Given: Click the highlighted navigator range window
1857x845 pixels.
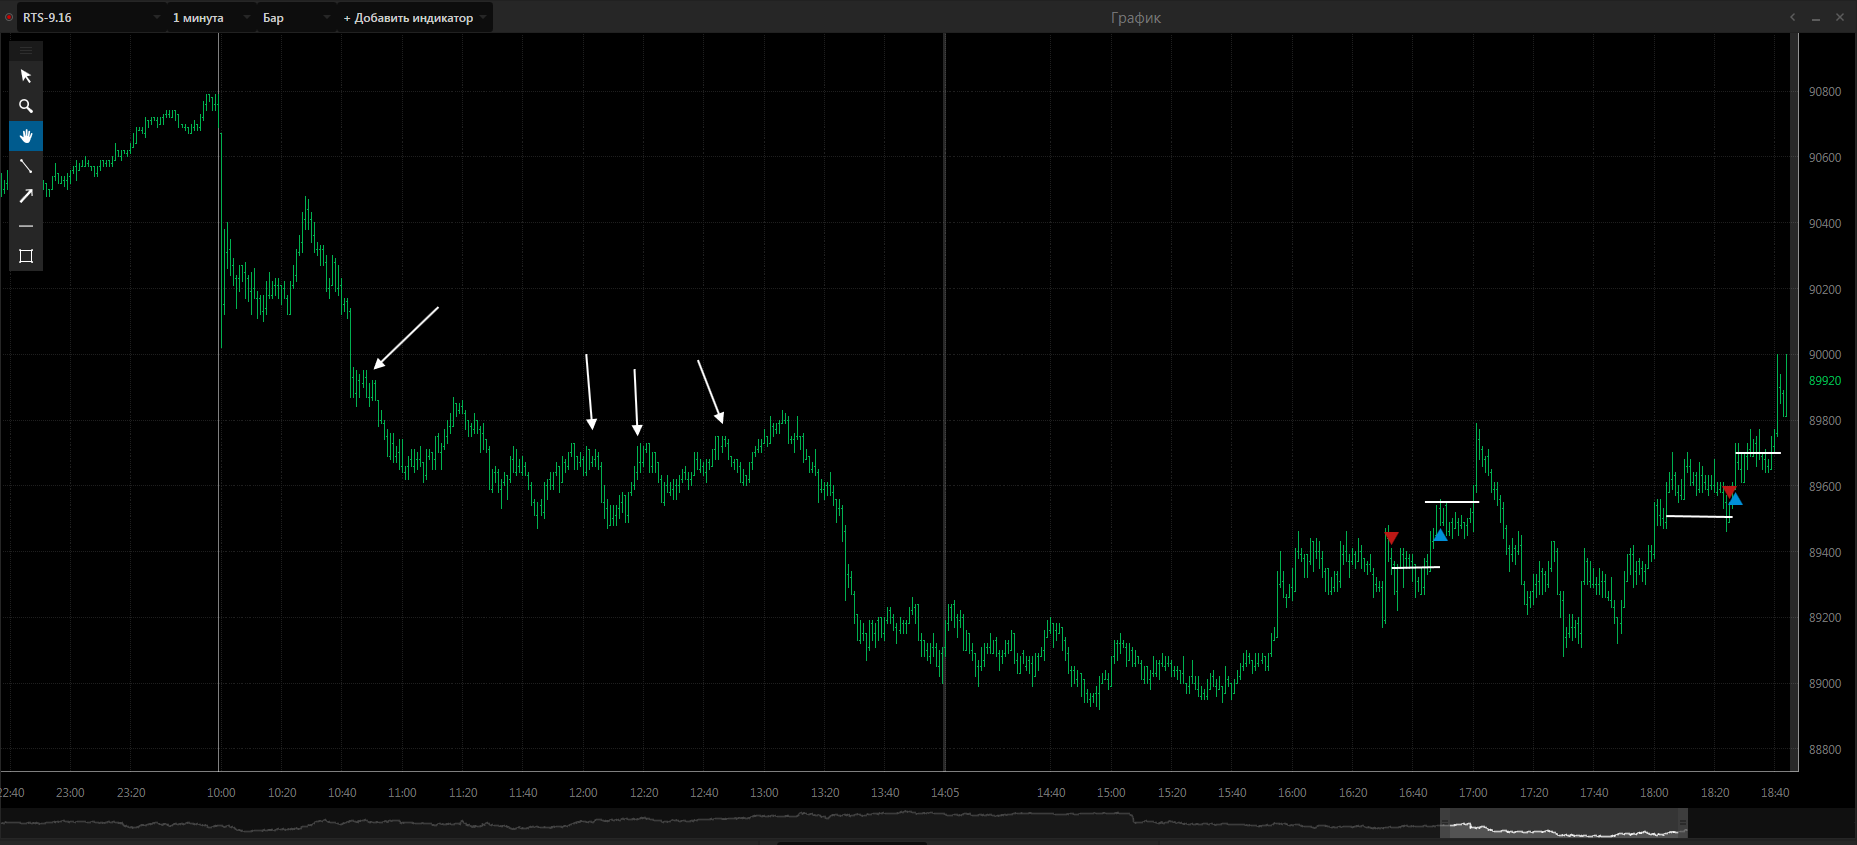Looking at the screenshot, I should (x=1564, y=824).
